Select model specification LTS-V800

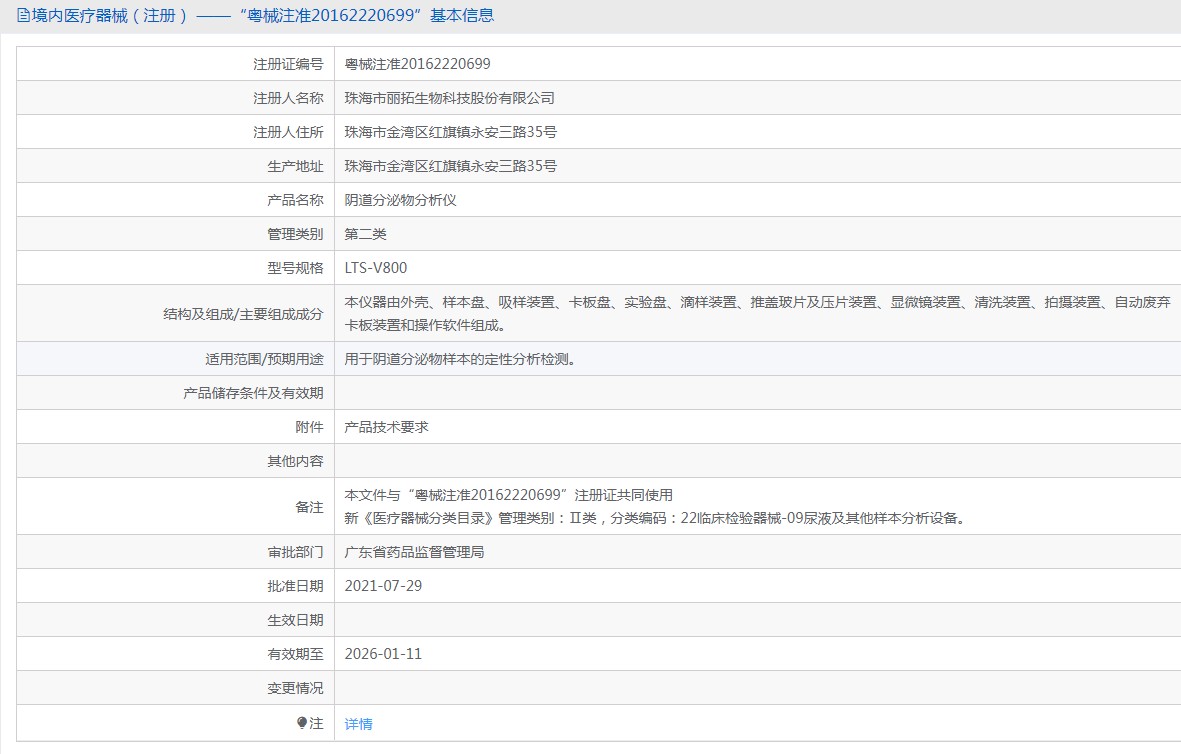pos(375,268)
